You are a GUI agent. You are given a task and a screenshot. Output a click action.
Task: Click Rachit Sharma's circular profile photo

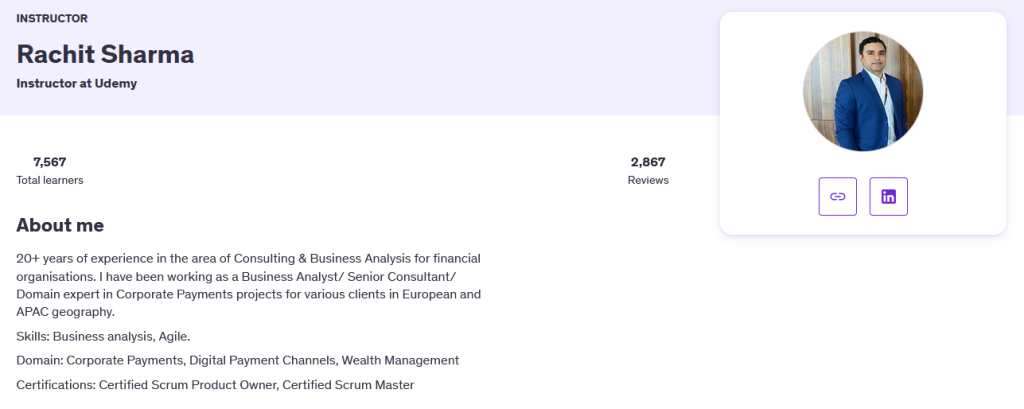pyautogui.click(x=863, y=91)
